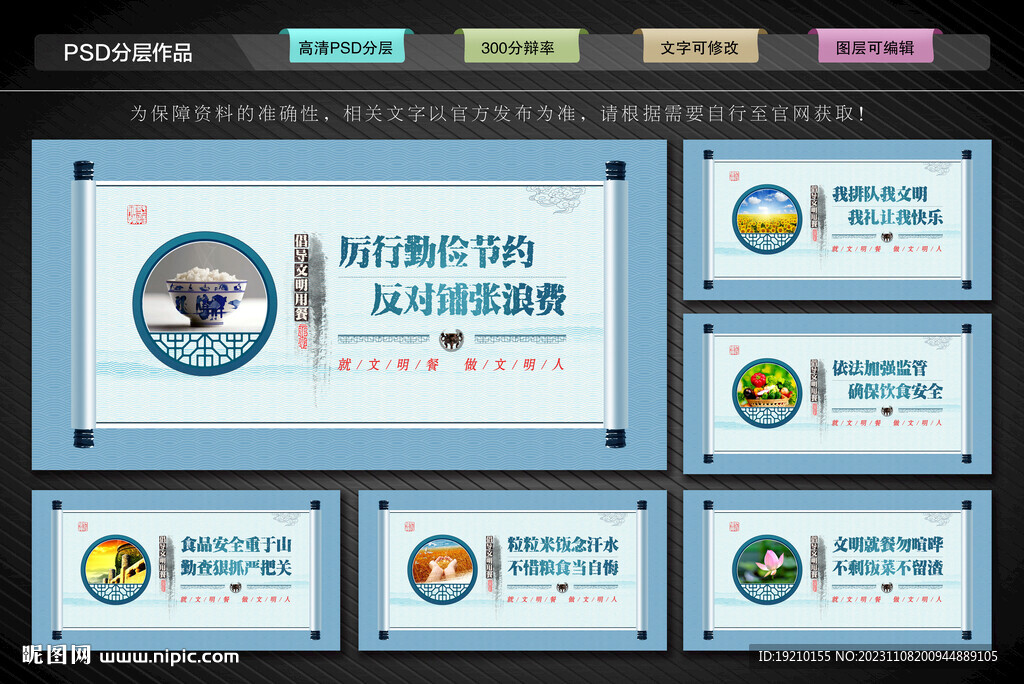Select the red slogan 做/文/明/人 on large poster
1024x684 pixels.
514,365
